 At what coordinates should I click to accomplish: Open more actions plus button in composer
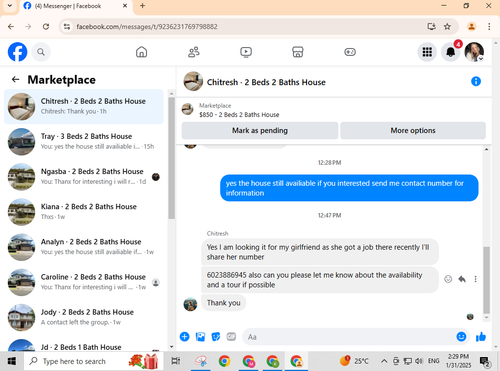coord(184,337)
